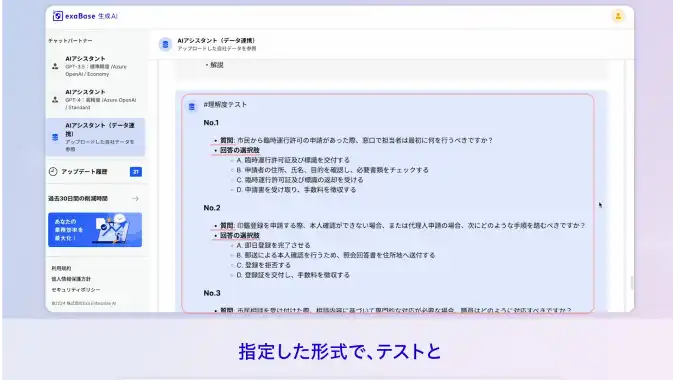
Task: Click answer B. 申請者の住所、氏名、目的を確認
Action: tap(332, 170)
